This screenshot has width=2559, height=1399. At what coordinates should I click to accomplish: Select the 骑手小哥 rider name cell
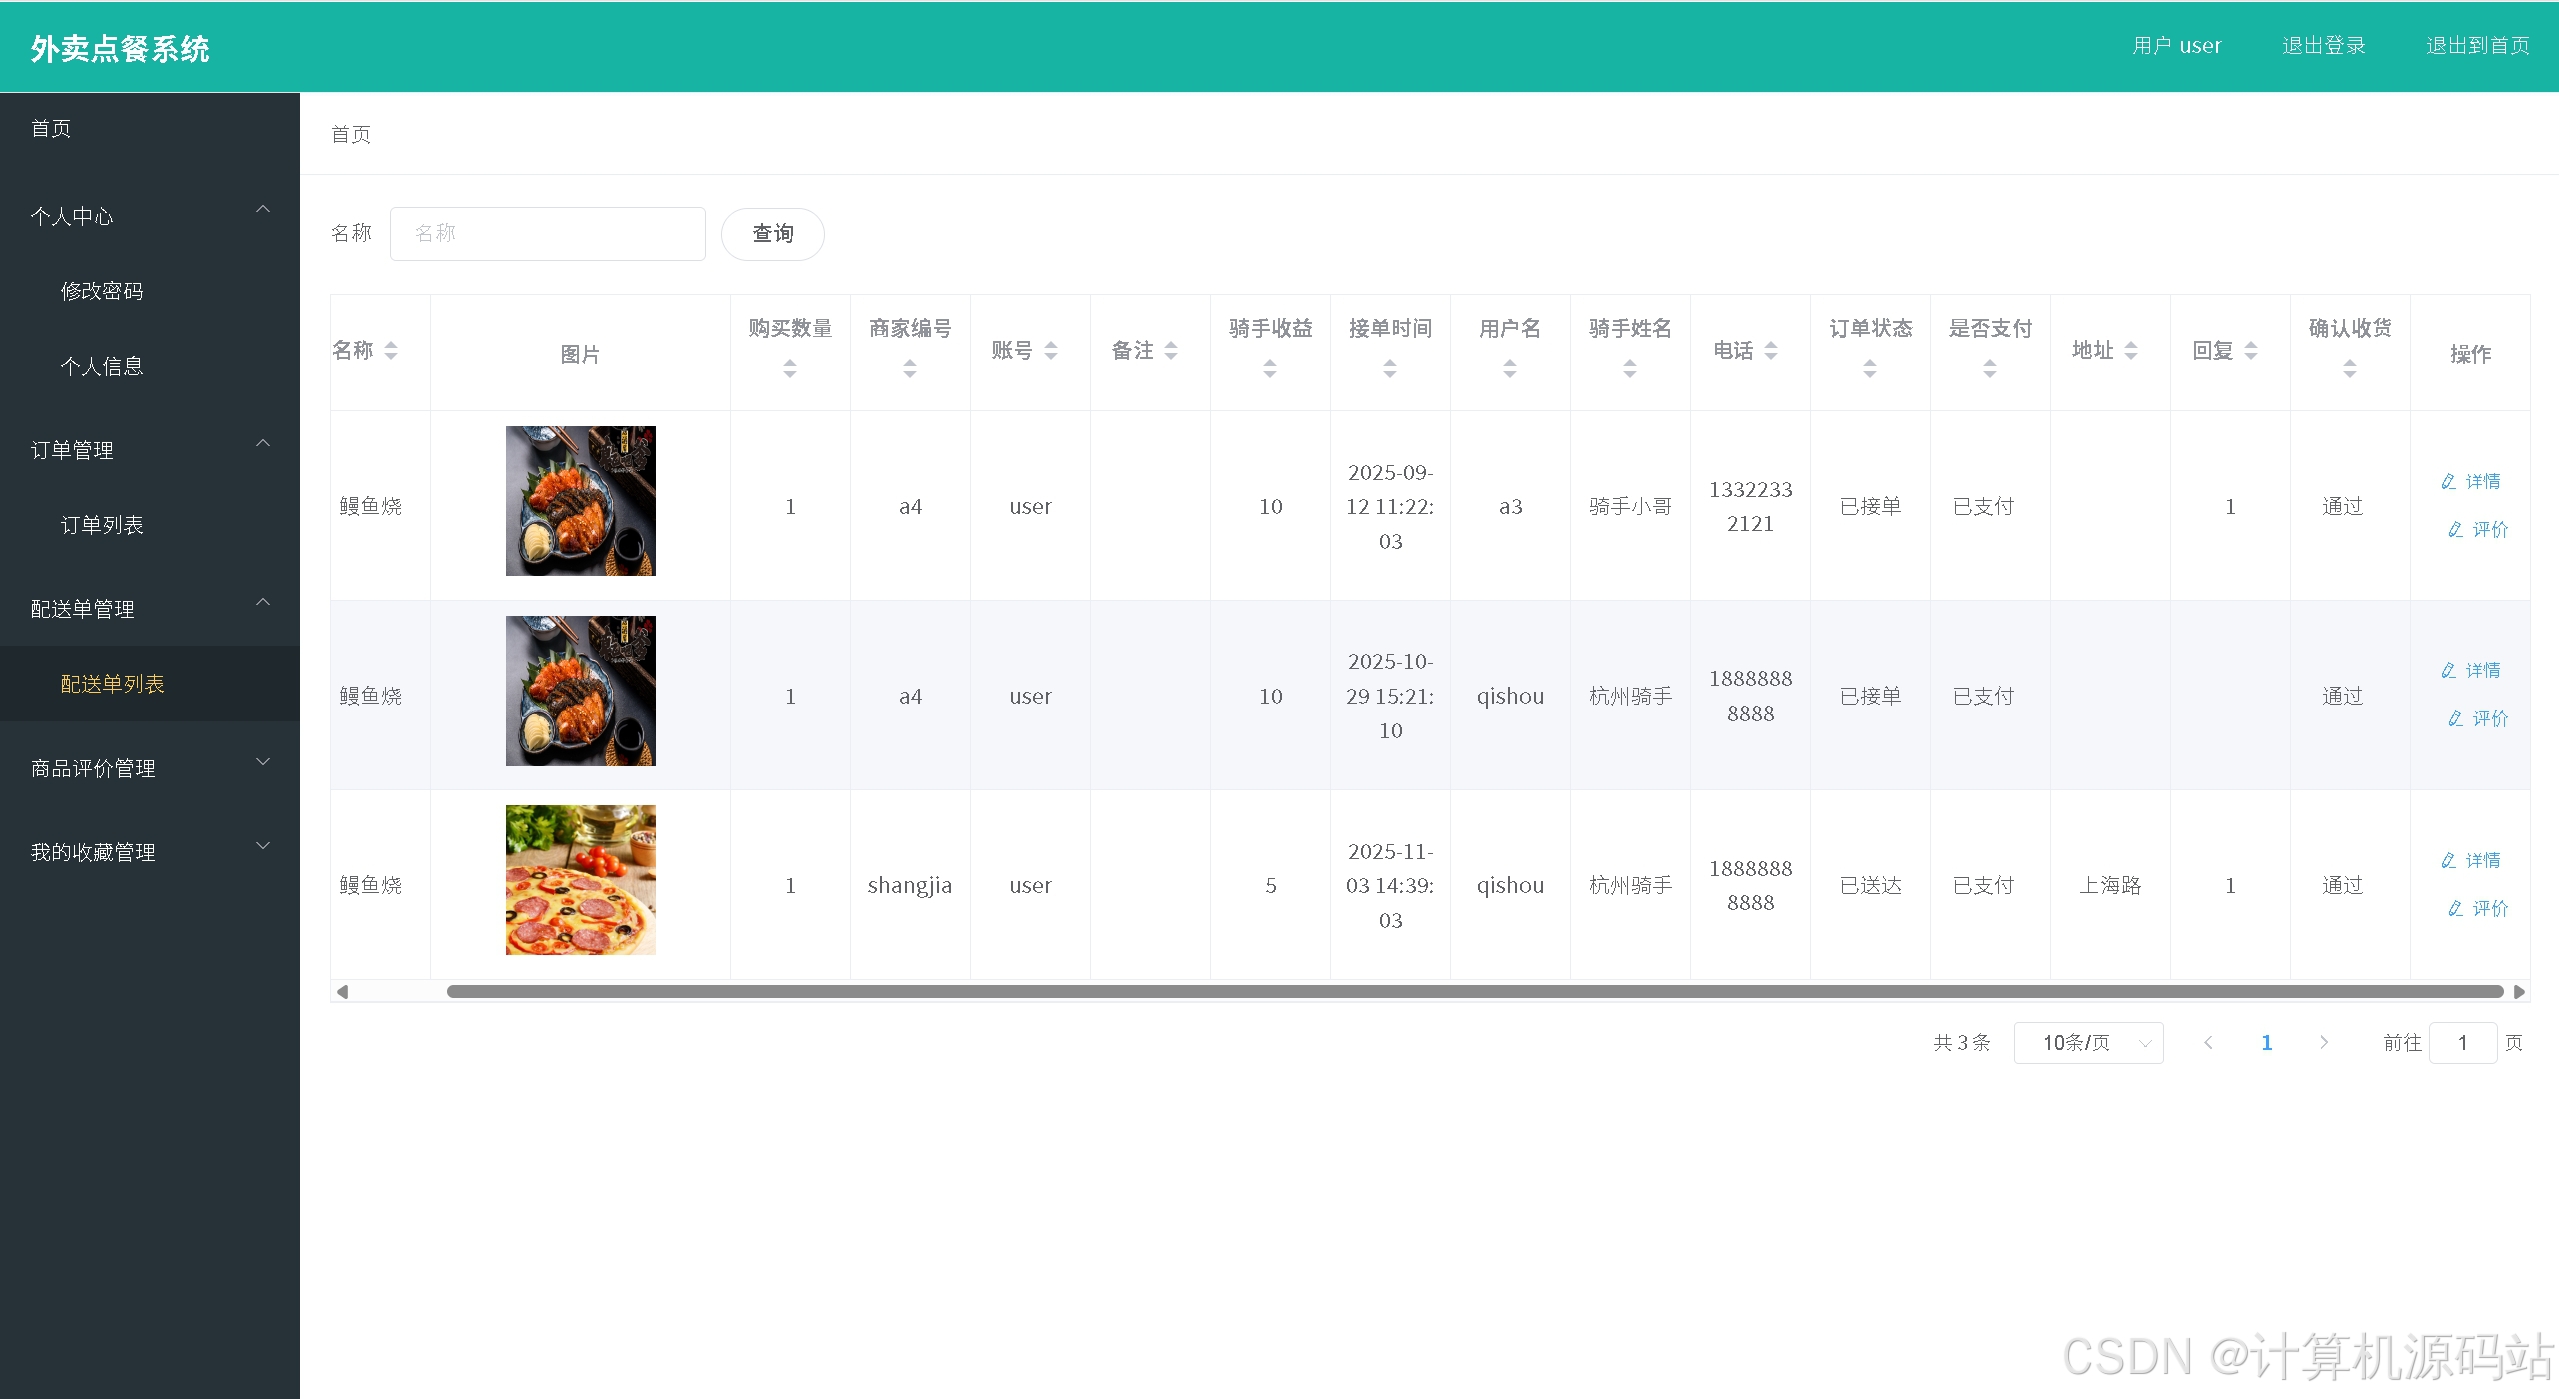point(1630,507)
